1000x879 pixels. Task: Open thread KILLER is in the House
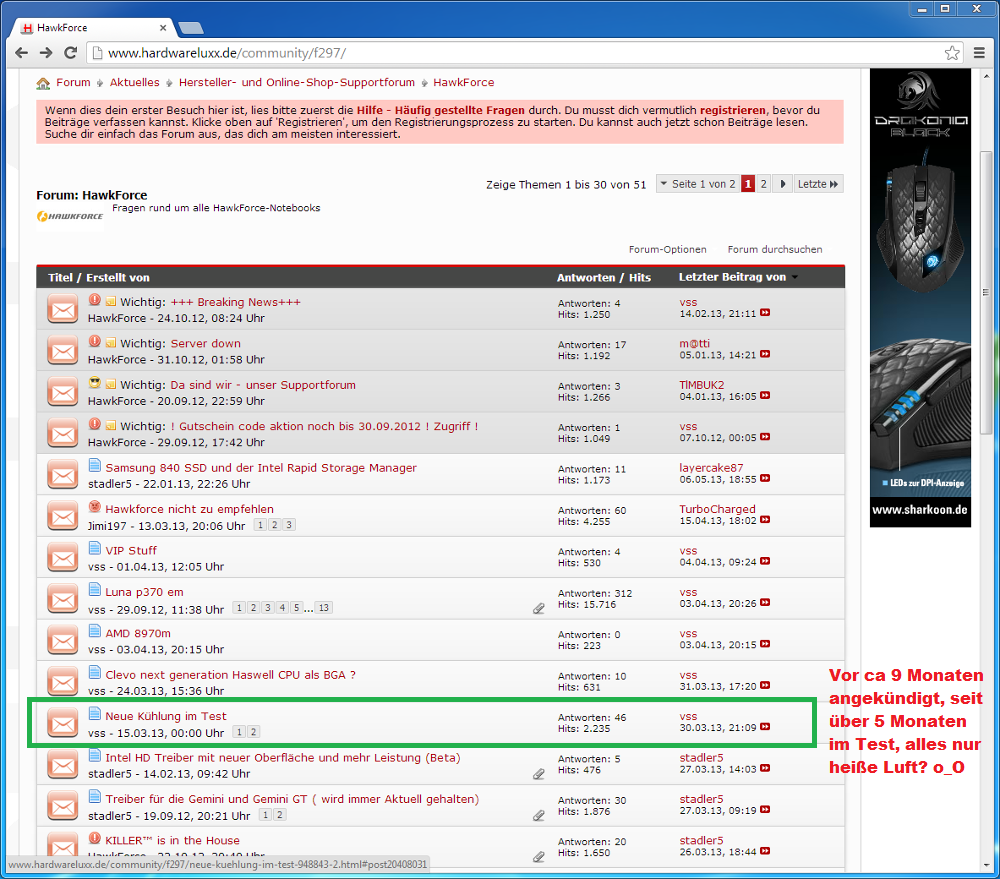click(172, 841)
